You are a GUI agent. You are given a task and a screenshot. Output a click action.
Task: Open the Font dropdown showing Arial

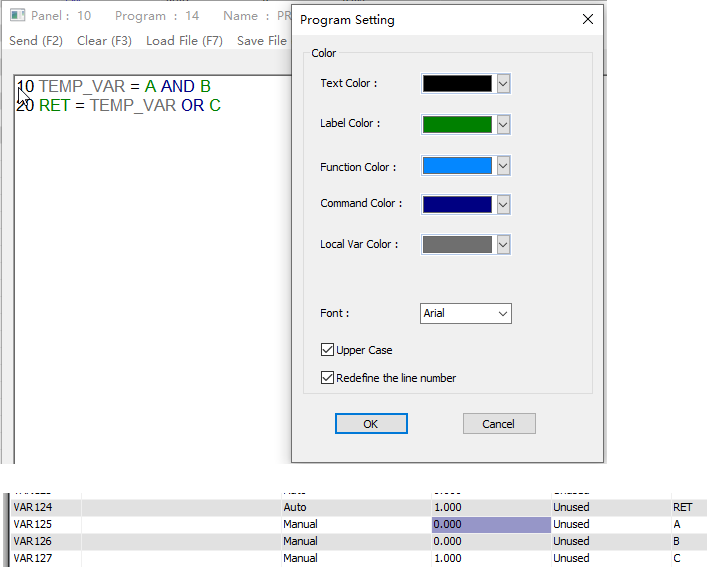tap(466, 314)
